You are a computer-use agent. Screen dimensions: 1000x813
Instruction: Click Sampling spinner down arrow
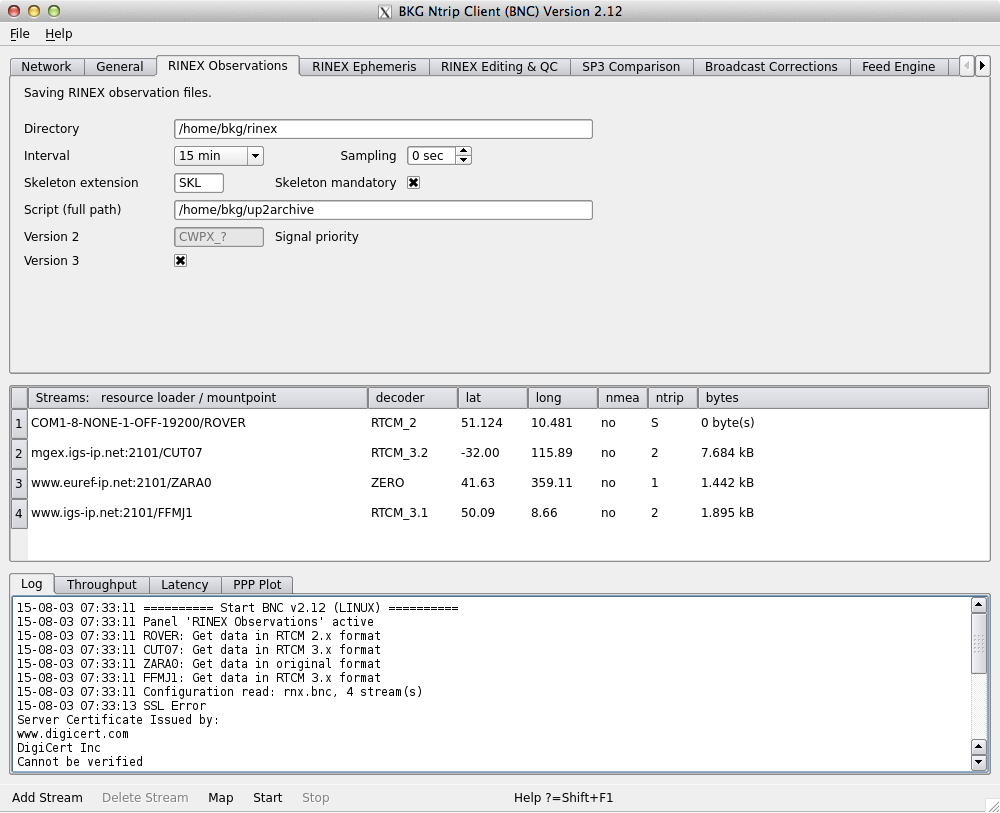(x=464, y=160)
